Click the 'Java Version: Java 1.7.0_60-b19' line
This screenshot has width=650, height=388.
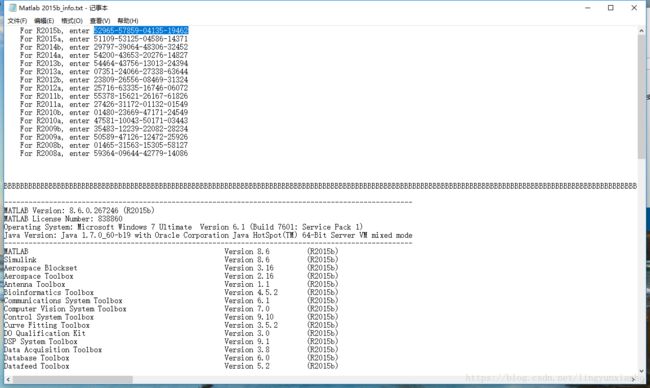(208, 235)
